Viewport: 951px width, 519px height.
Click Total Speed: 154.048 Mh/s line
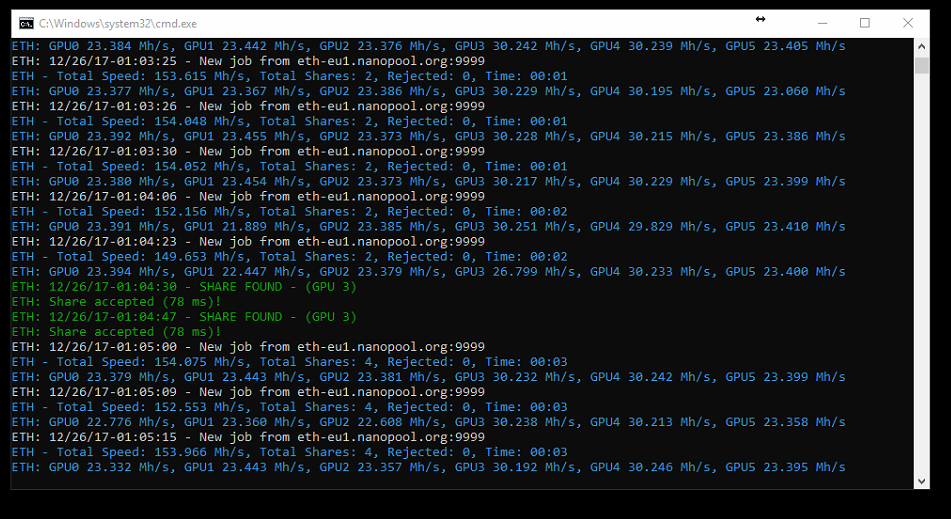tap(289, 121)
